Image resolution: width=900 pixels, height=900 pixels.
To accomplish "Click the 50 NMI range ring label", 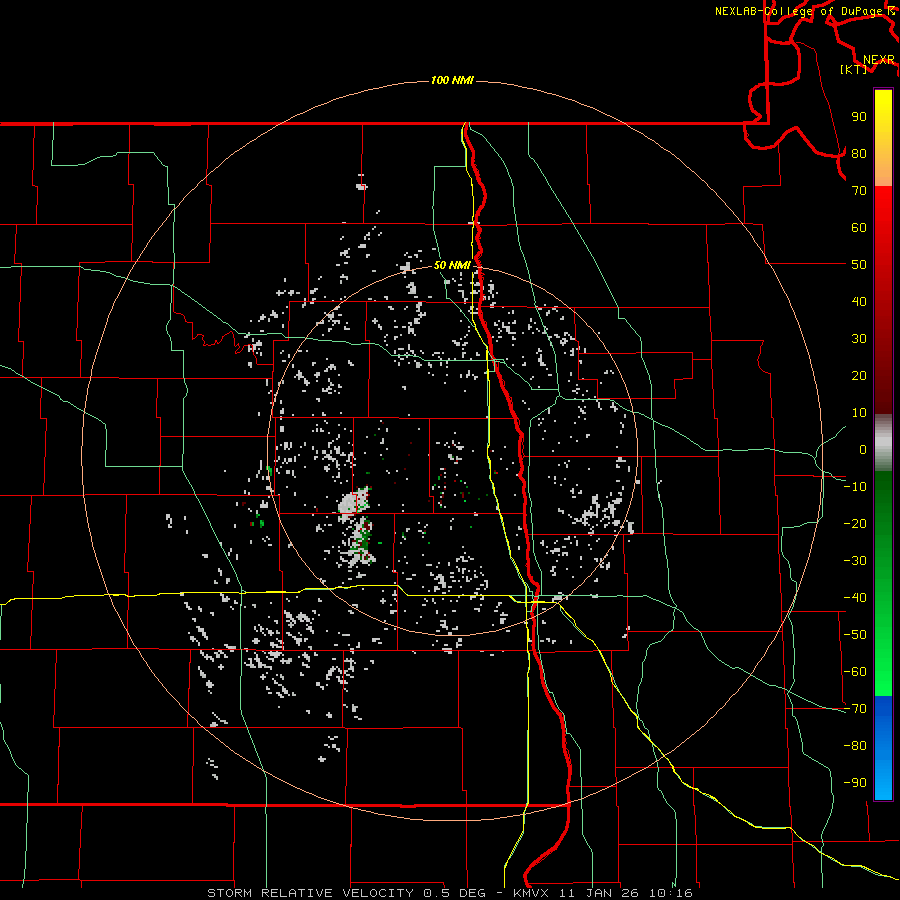I will pyautogui.click(x=452, y=265).
